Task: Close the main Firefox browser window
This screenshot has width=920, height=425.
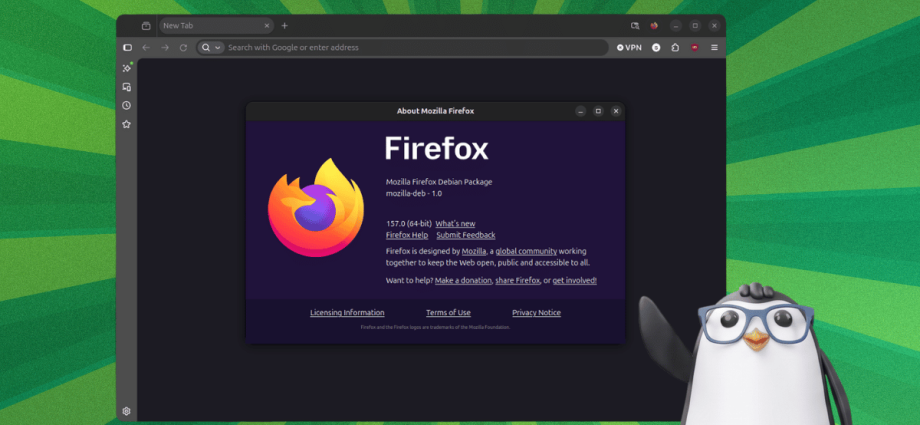Action: (x=714, y=26)
